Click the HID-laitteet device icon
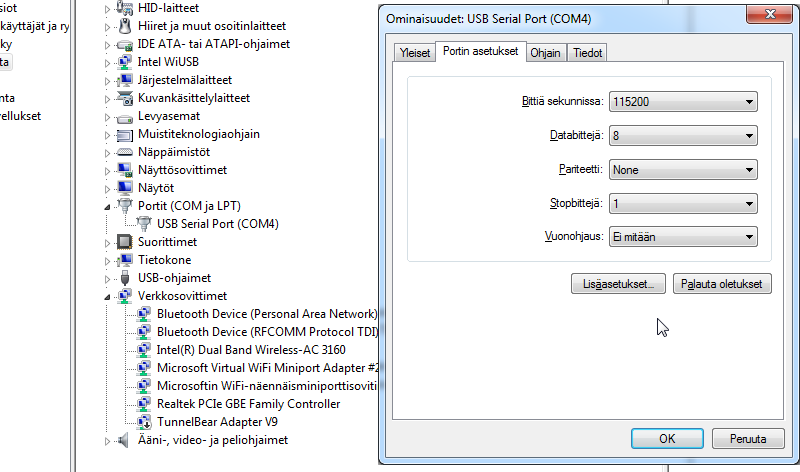Image resolution: width=800 pixels, height=472 pixels. [x=125, y=8]
